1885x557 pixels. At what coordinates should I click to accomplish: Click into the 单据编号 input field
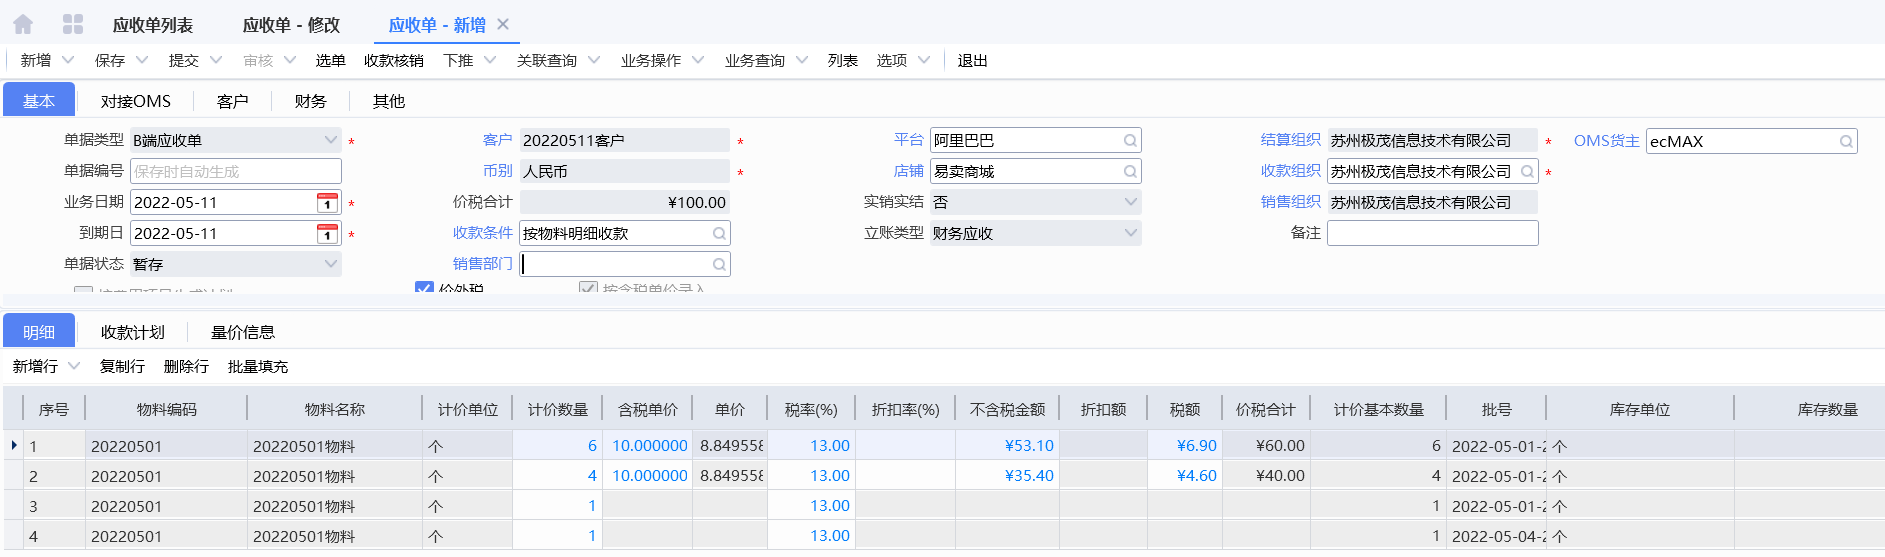pos(236,172)
